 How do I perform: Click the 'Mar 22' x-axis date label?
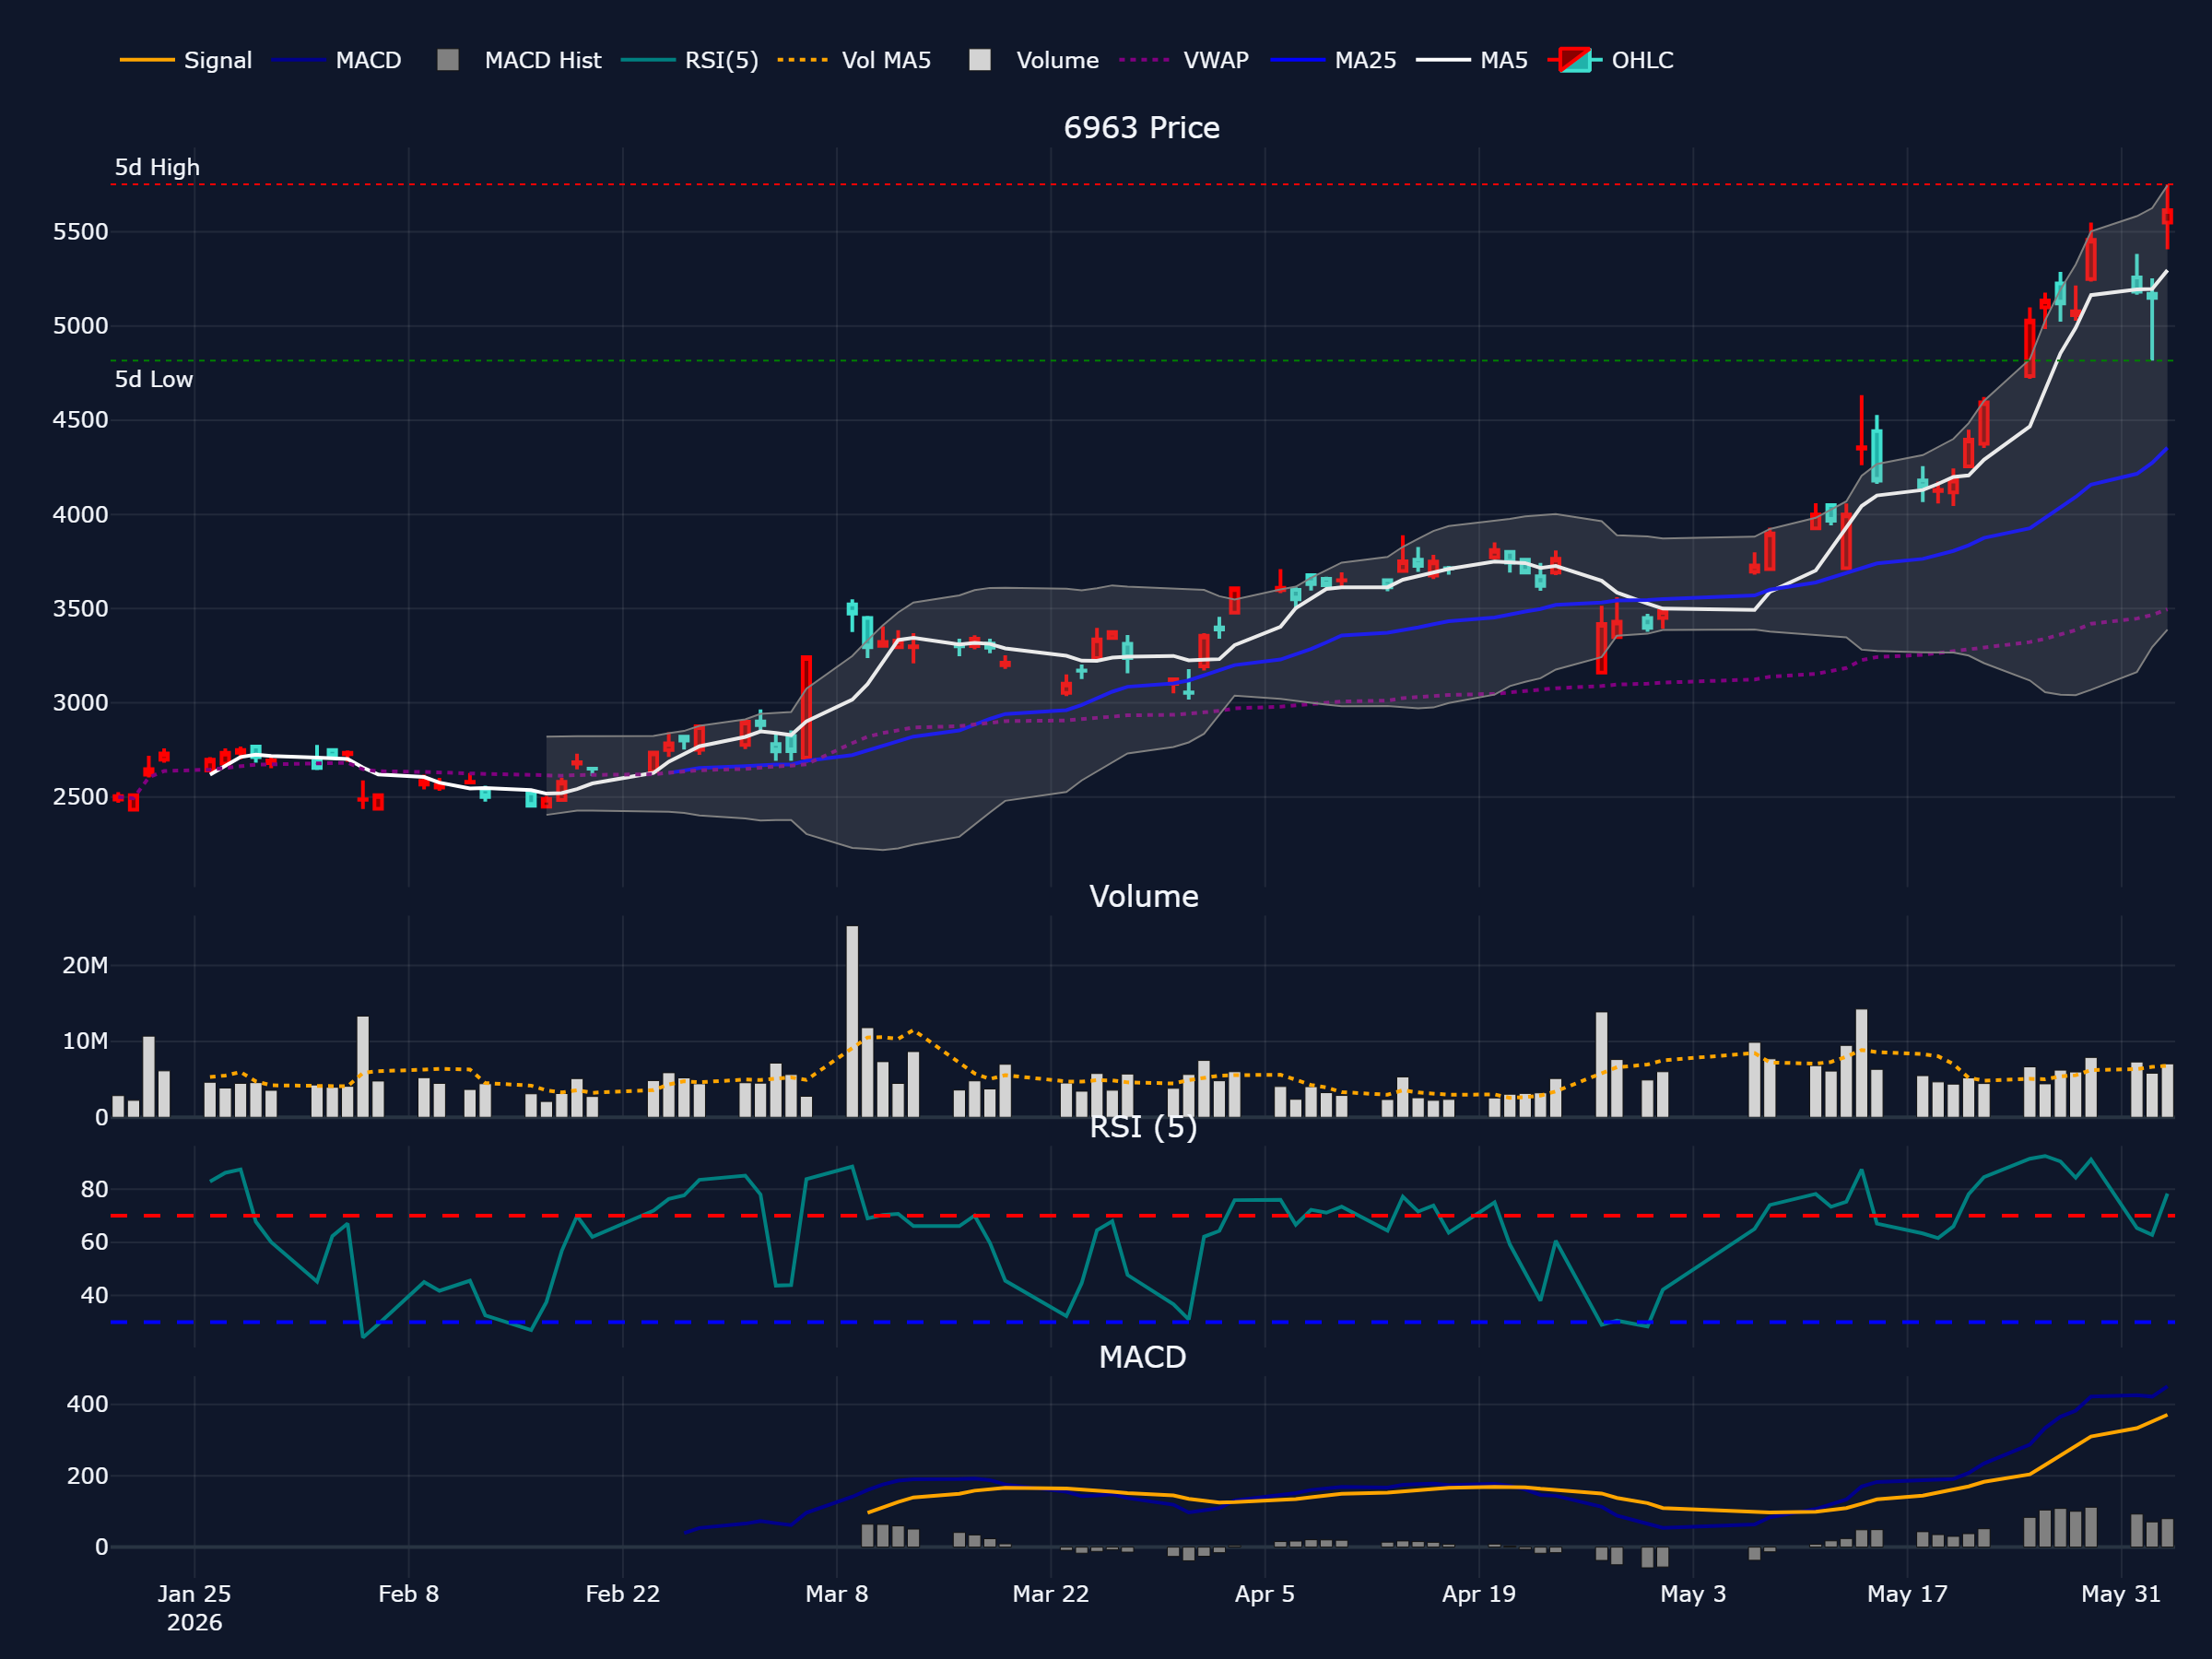[x=1050, y=1594]
